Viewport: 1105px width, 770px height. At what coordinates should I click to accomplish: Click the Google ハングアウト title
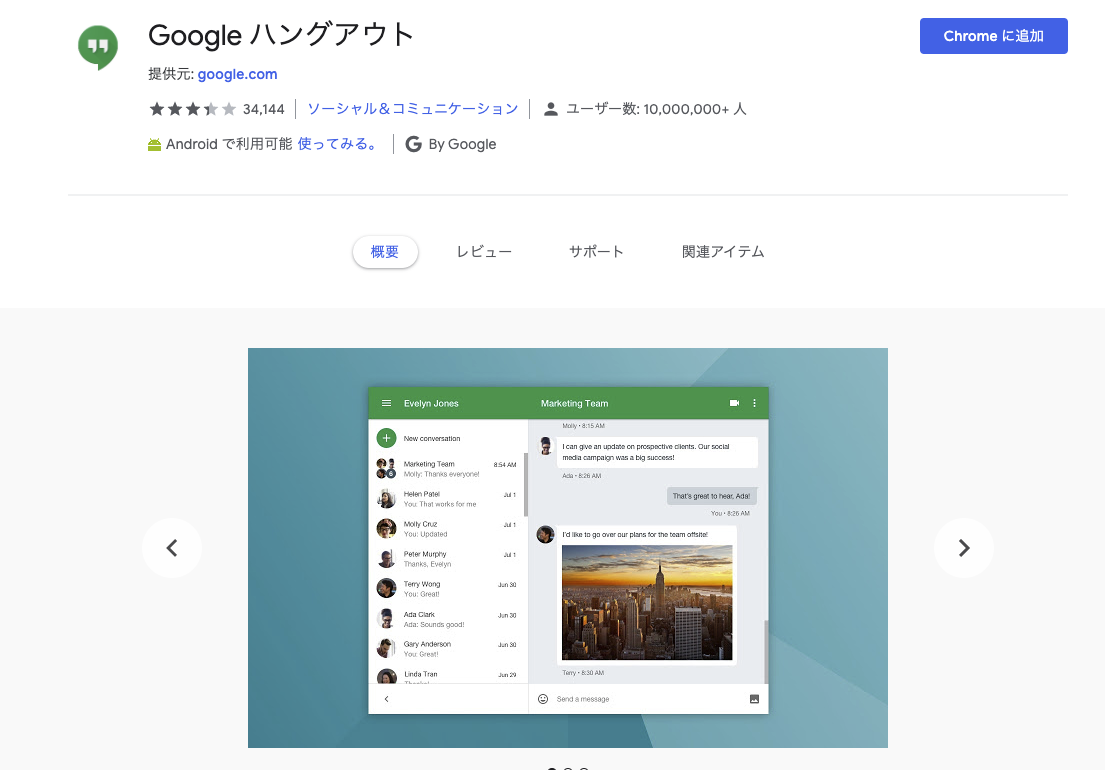click(x=281, y=35)
